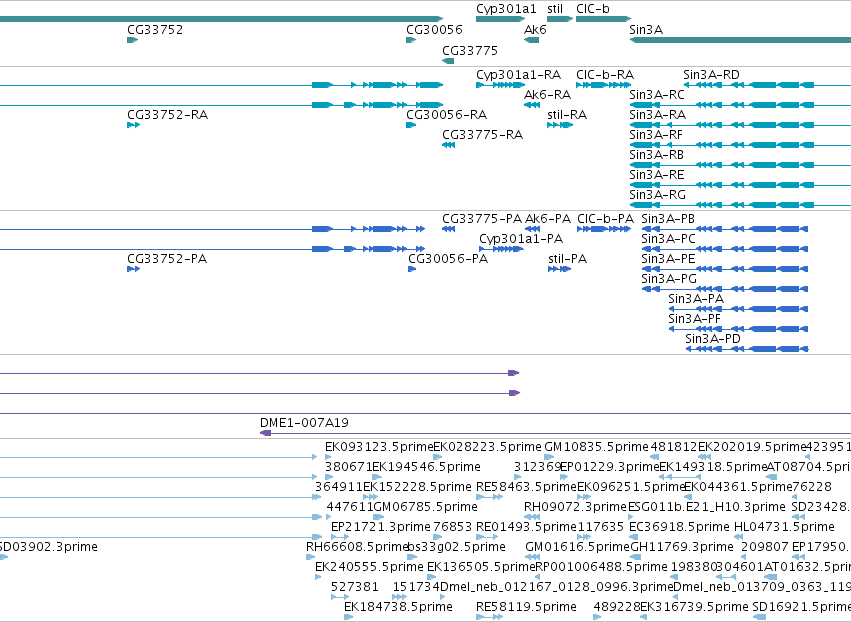Click the Sin3A-RG transcript label
851x622 pixels.
[x=657, y=194]
